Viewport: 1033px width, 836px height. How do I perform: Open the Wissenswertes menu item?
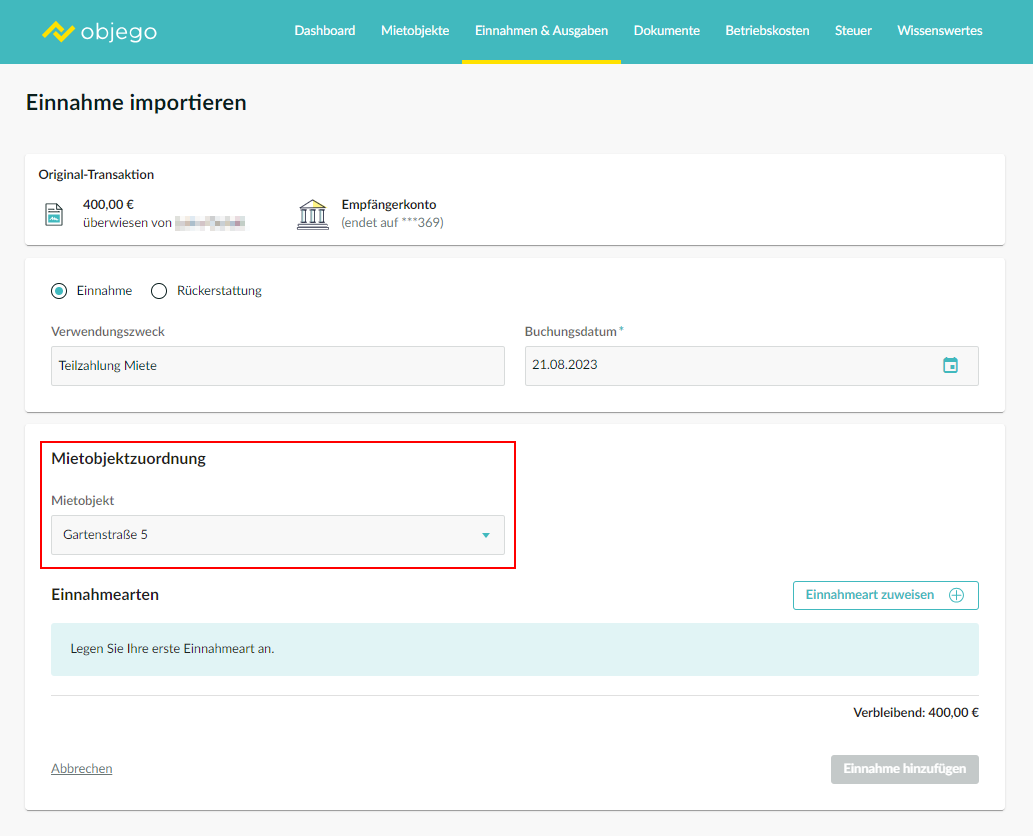coord(939,31)
